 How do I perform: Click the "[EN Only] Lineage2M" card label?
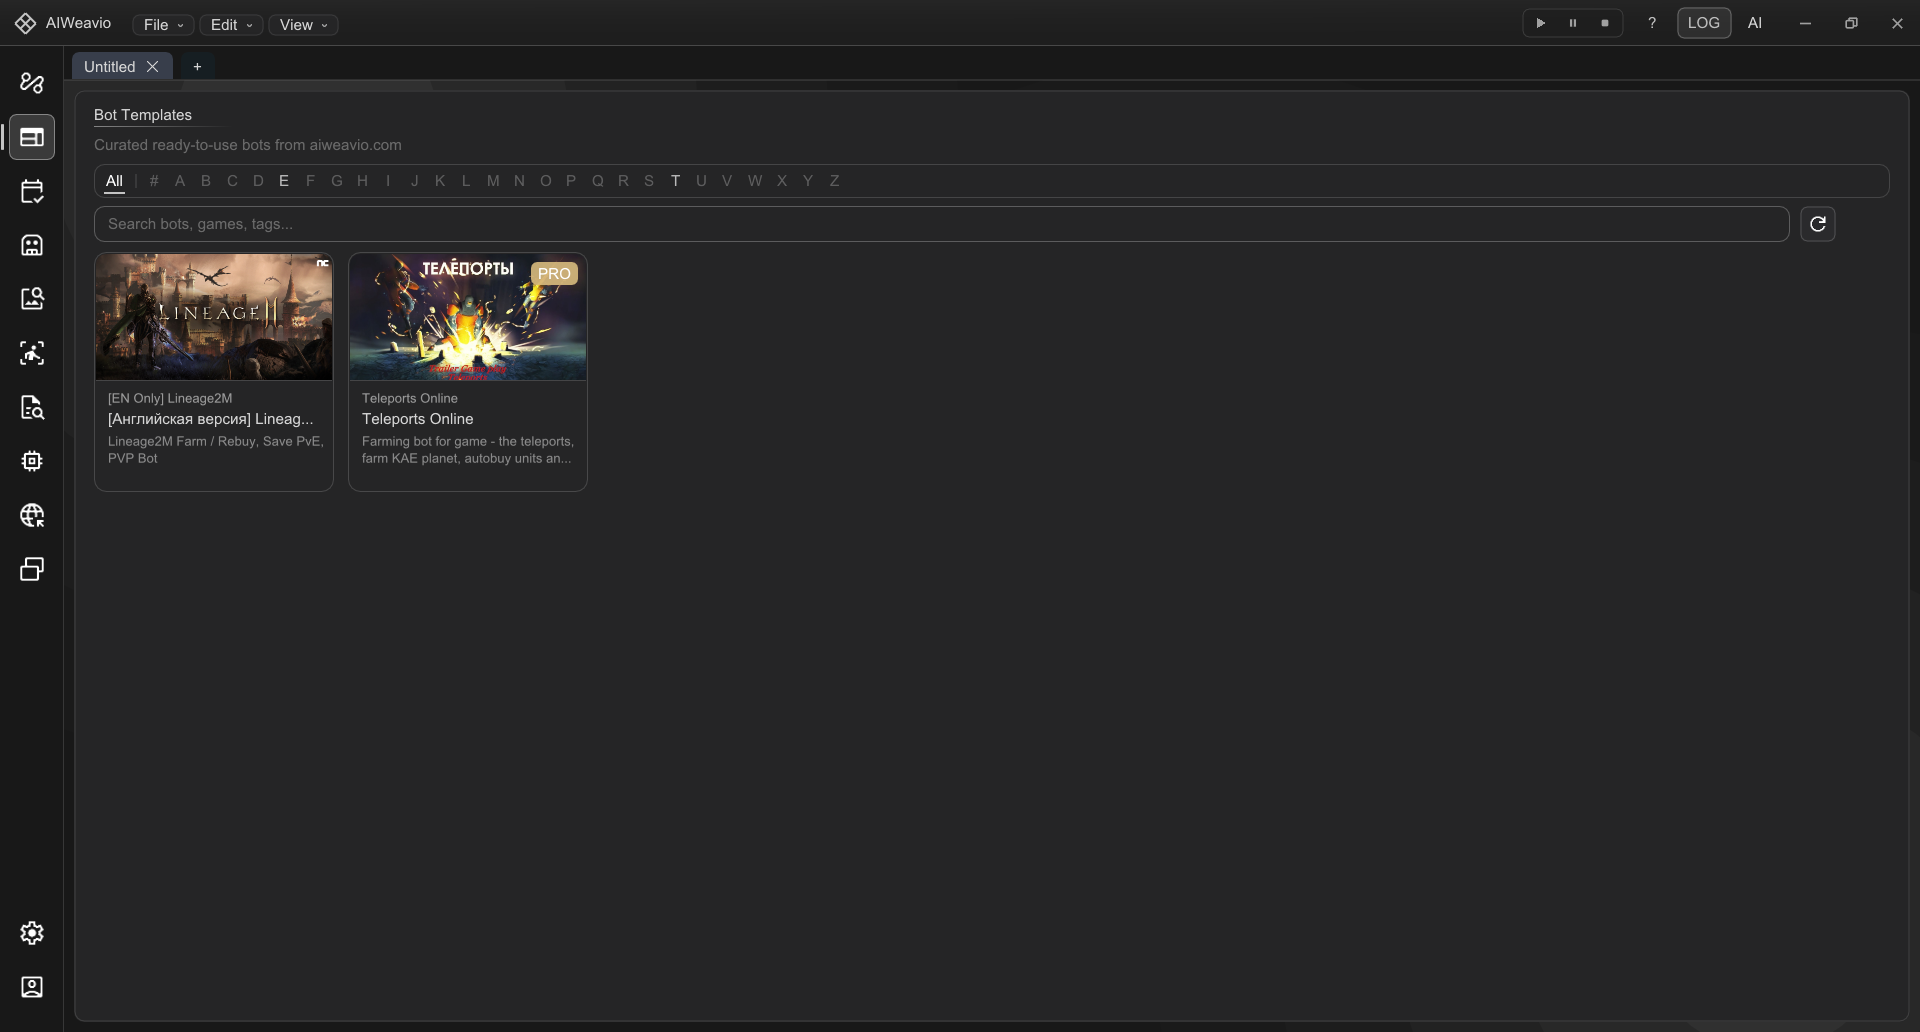click(x=170, y=398)
